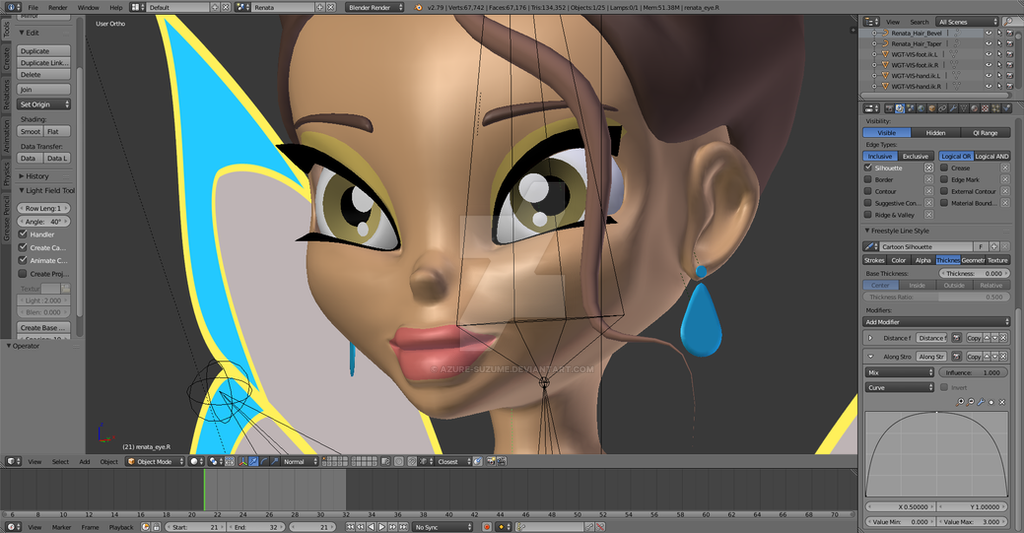Select Exclusive edge type mode
The height and width of the screenshot is (533, 1024).
pyautogui.click(x=915, y=156)
